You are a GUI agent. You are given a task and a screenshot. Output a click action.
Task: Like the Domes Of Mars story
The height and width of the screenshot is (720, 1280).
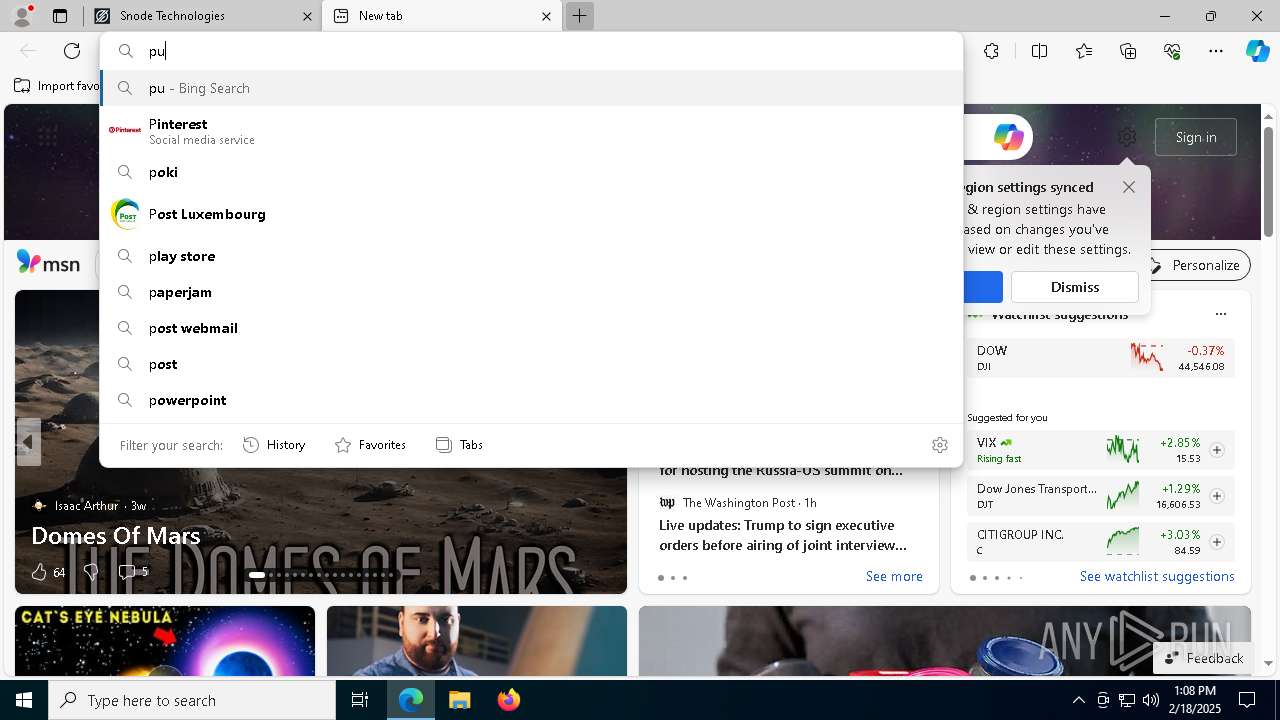coord(39,572)
